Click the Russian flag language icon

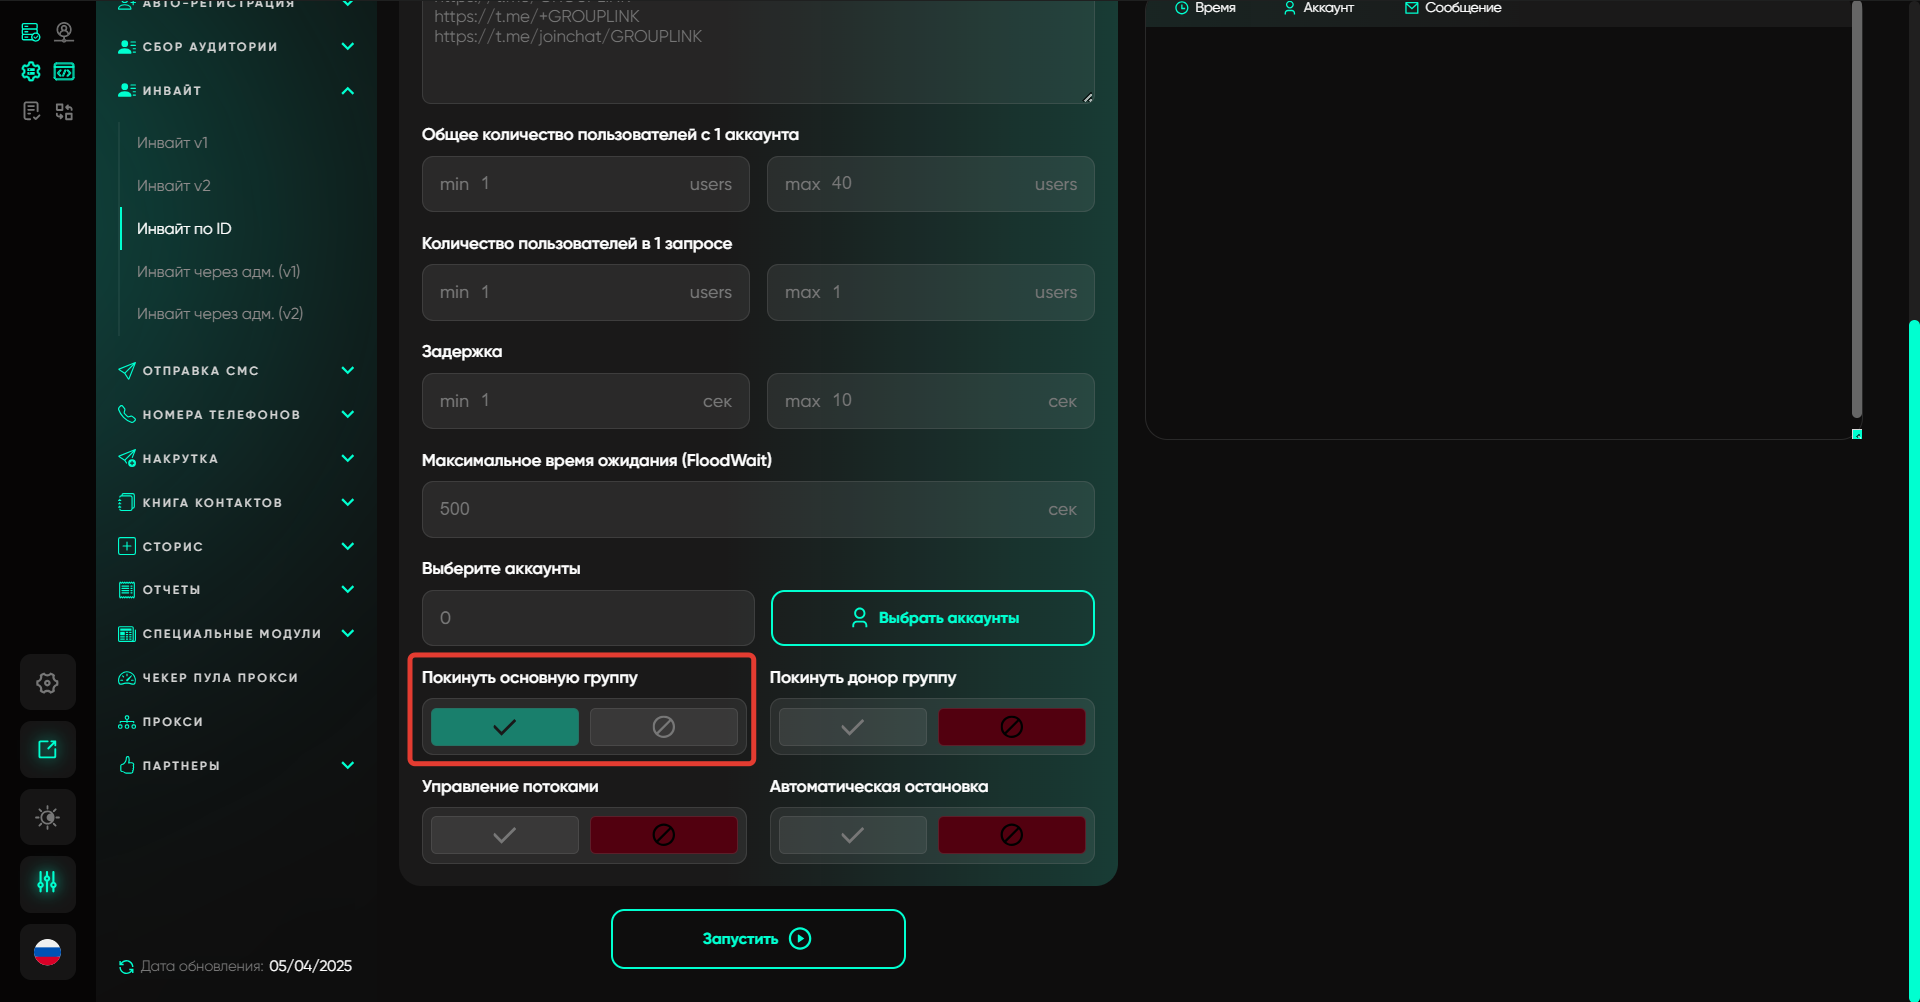click(47, 952)
